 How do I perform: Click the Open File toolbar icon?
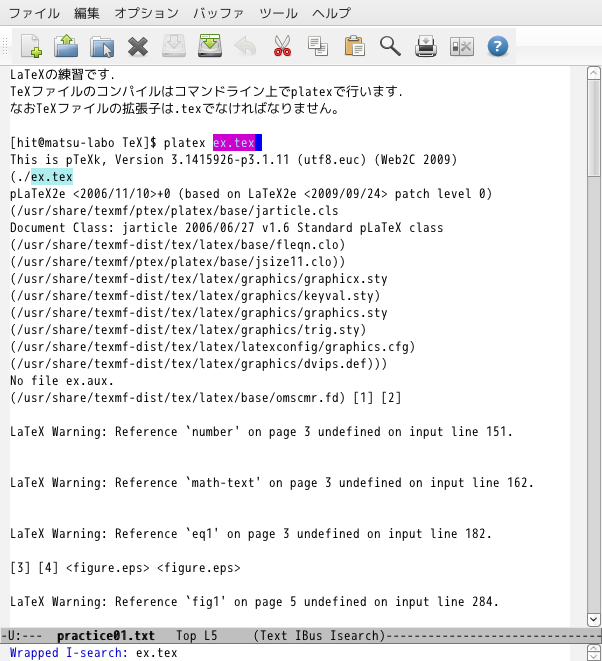66,46
